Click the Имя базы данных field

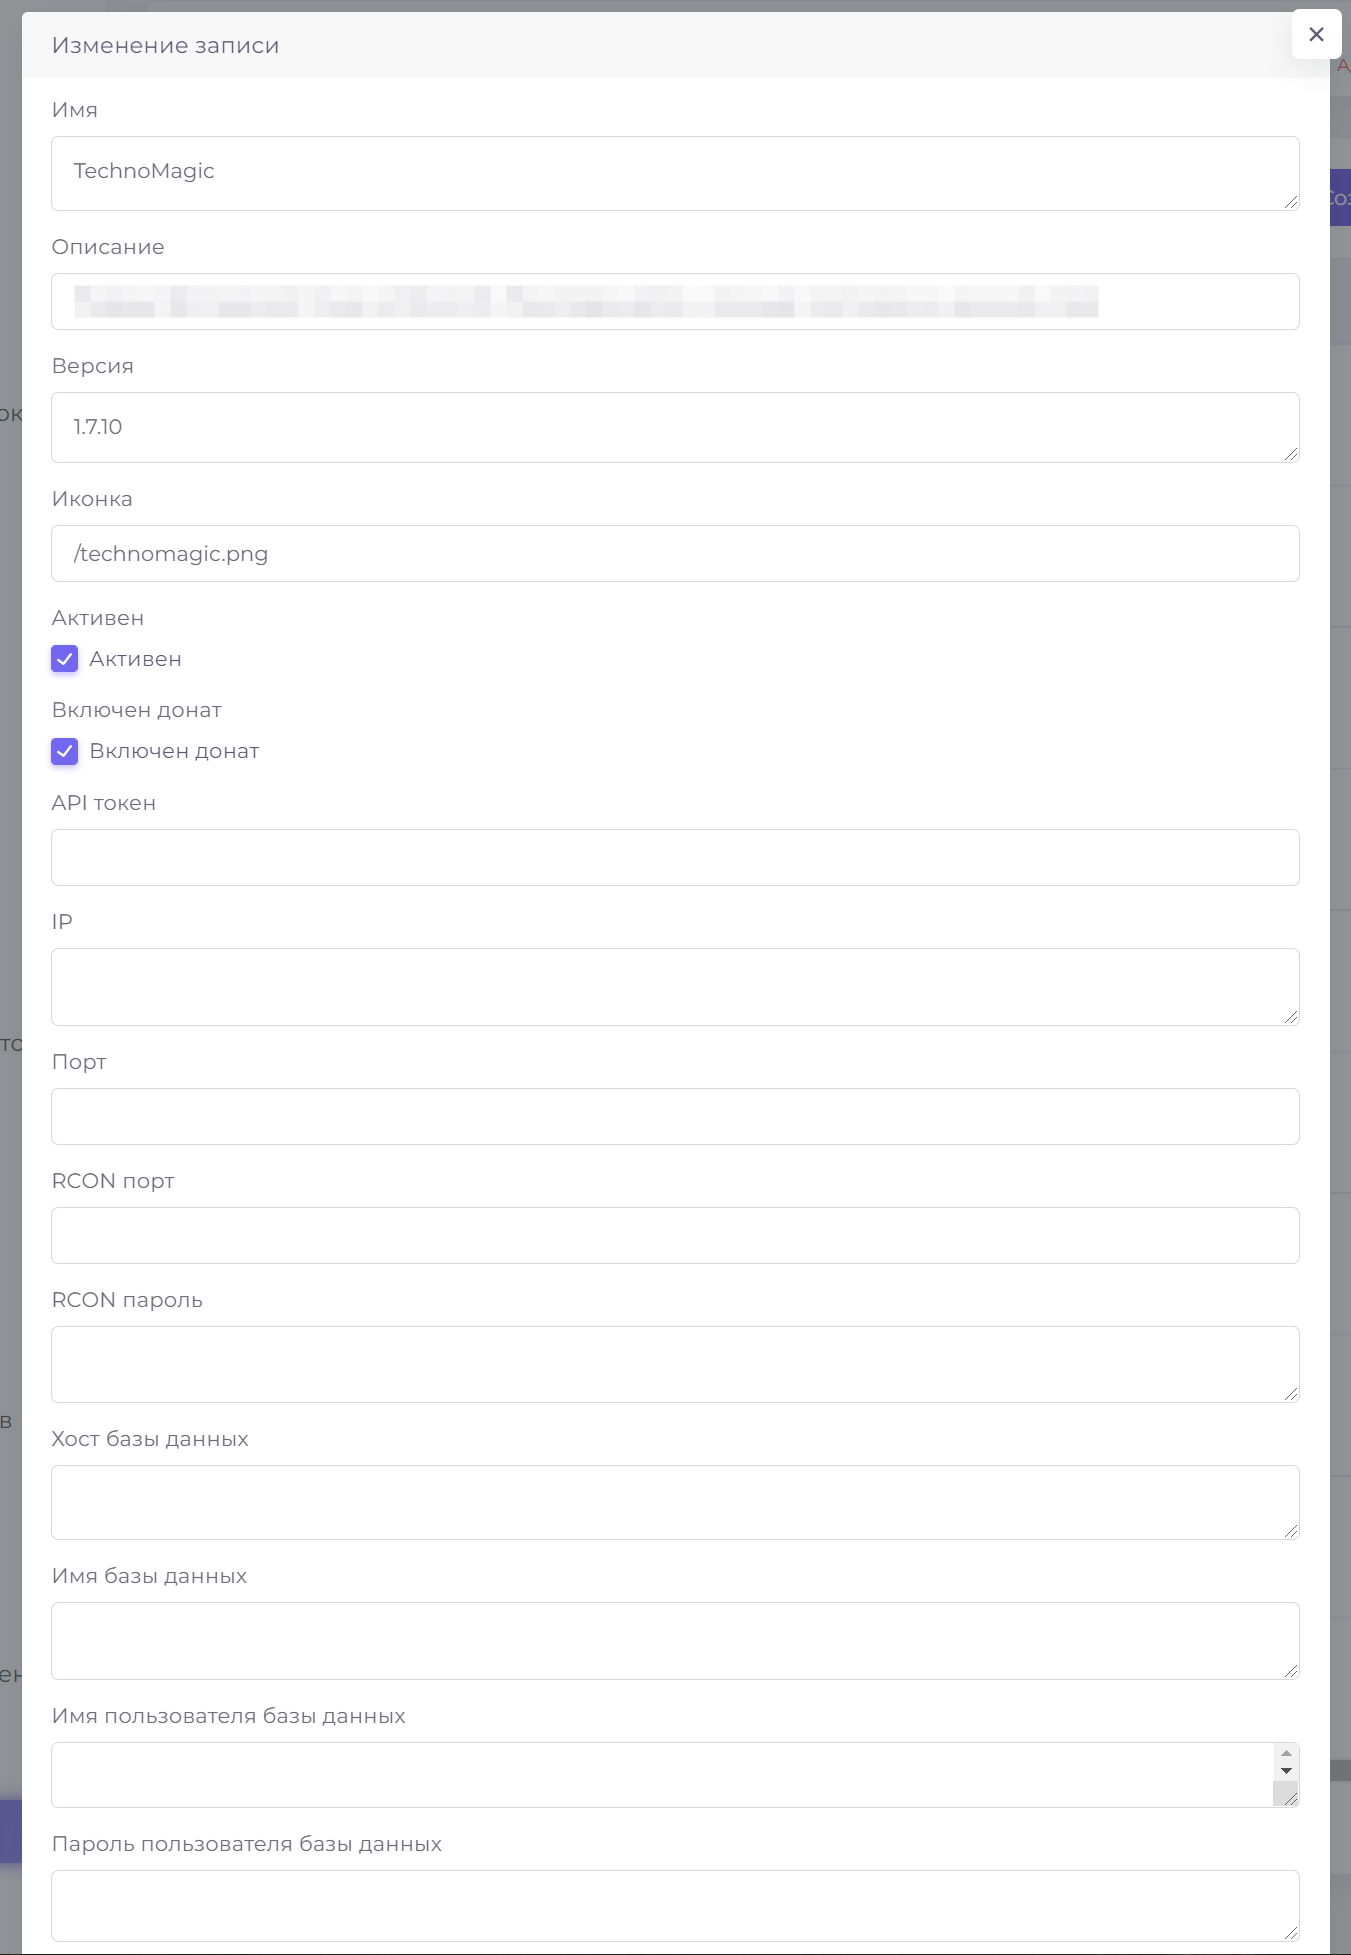(x=675, y=1640)
